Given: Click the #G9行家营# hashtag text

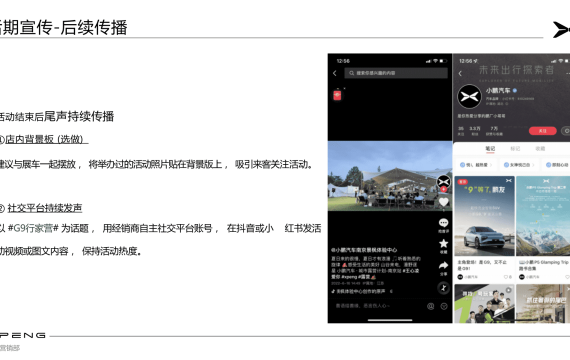Looking at the screenshot, I should [x=33, y=228].
